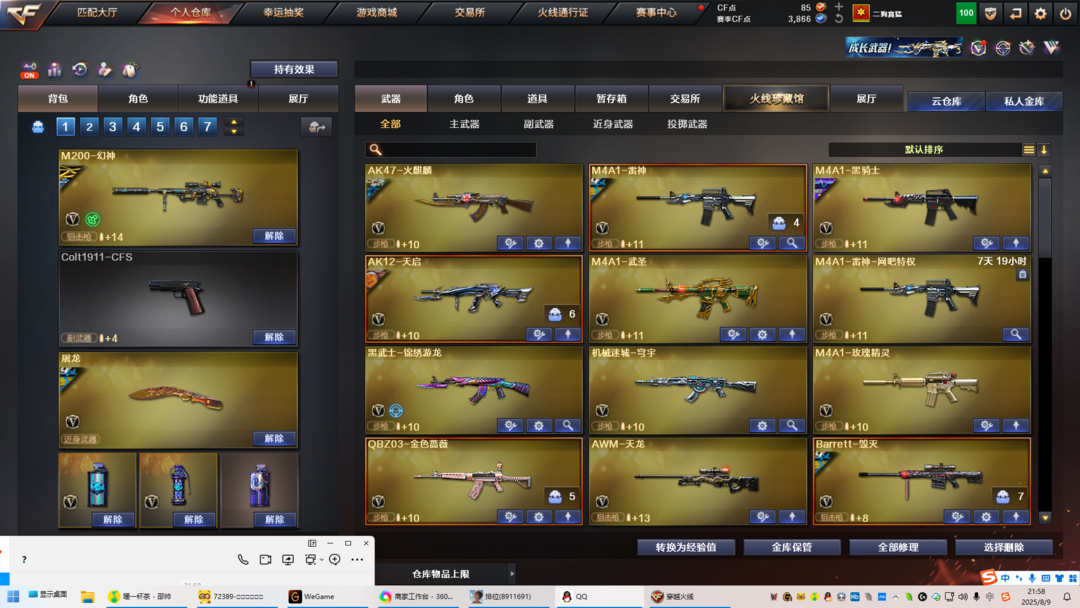Screen dimensions: 1080x608
Task: Click the blue backpack icon beside slot numbers
Action: tap(38, 127)
